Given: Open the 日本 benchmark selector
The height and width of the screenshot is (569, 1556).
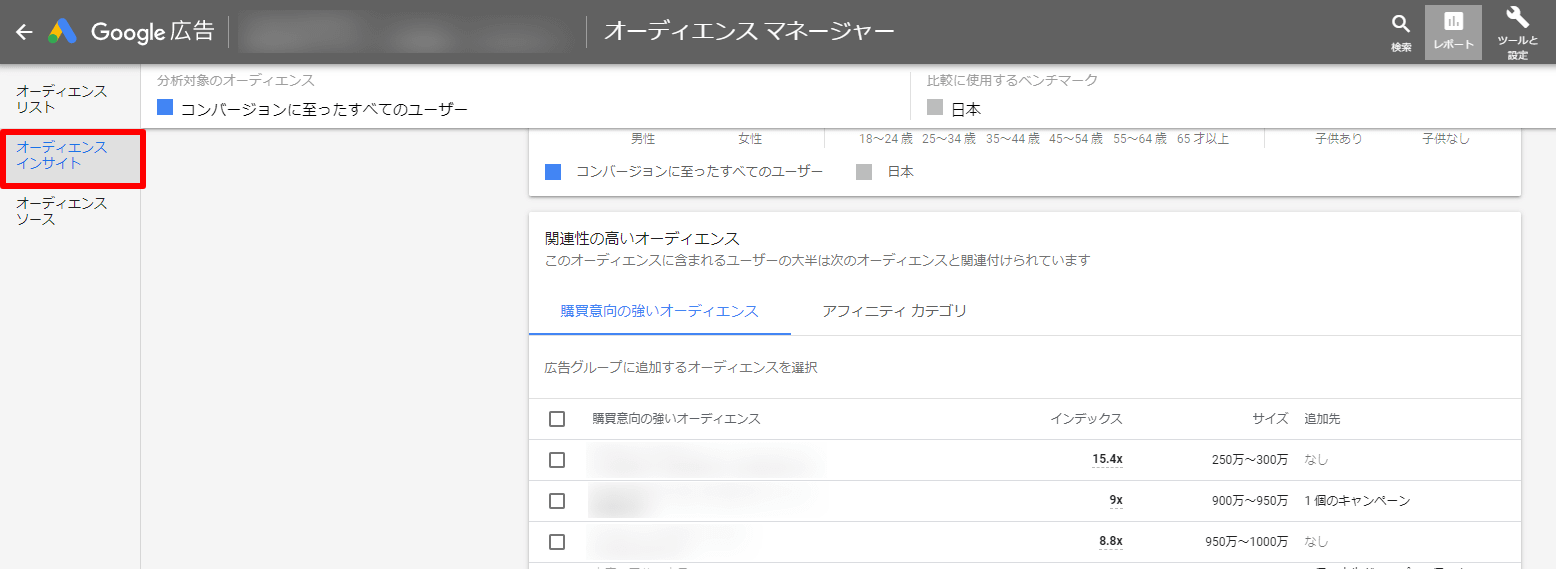Looking at the screenshot, I should [x=965, y=109].
